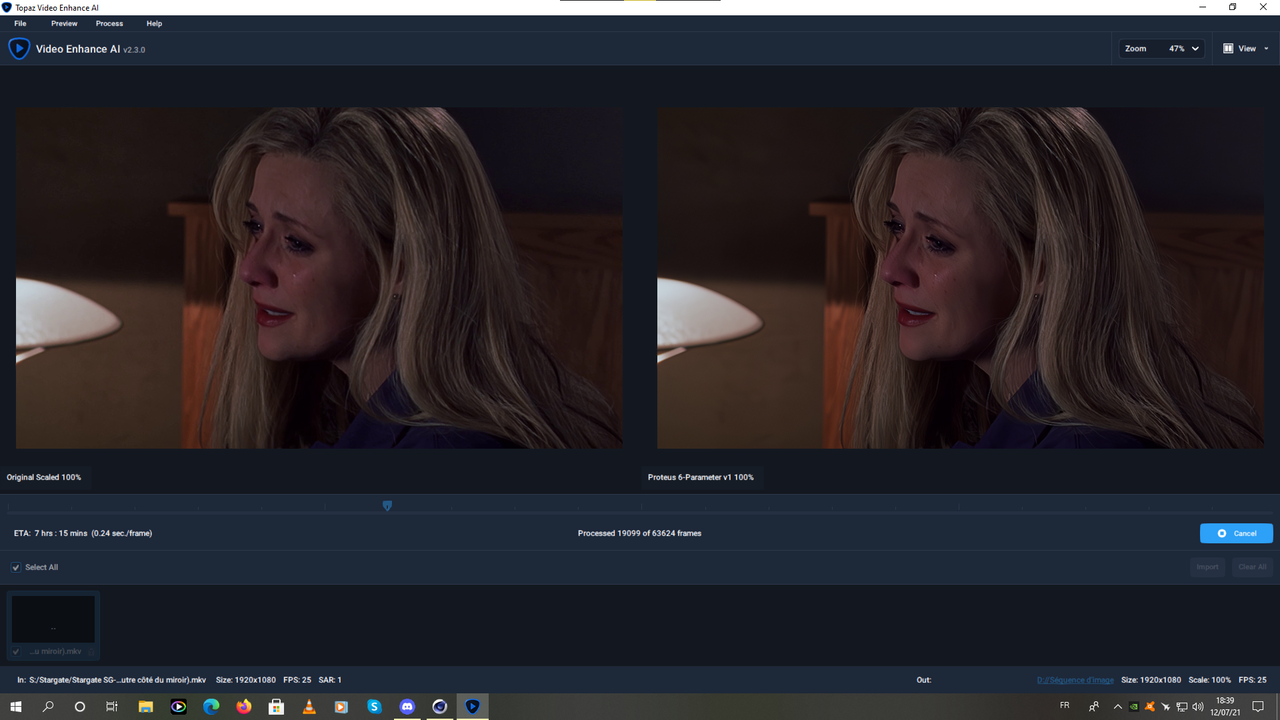Open NVIDIA tray icon
Image resolution: width=1280 pixels, height=720 pixels.
[x=1134, y=707]
